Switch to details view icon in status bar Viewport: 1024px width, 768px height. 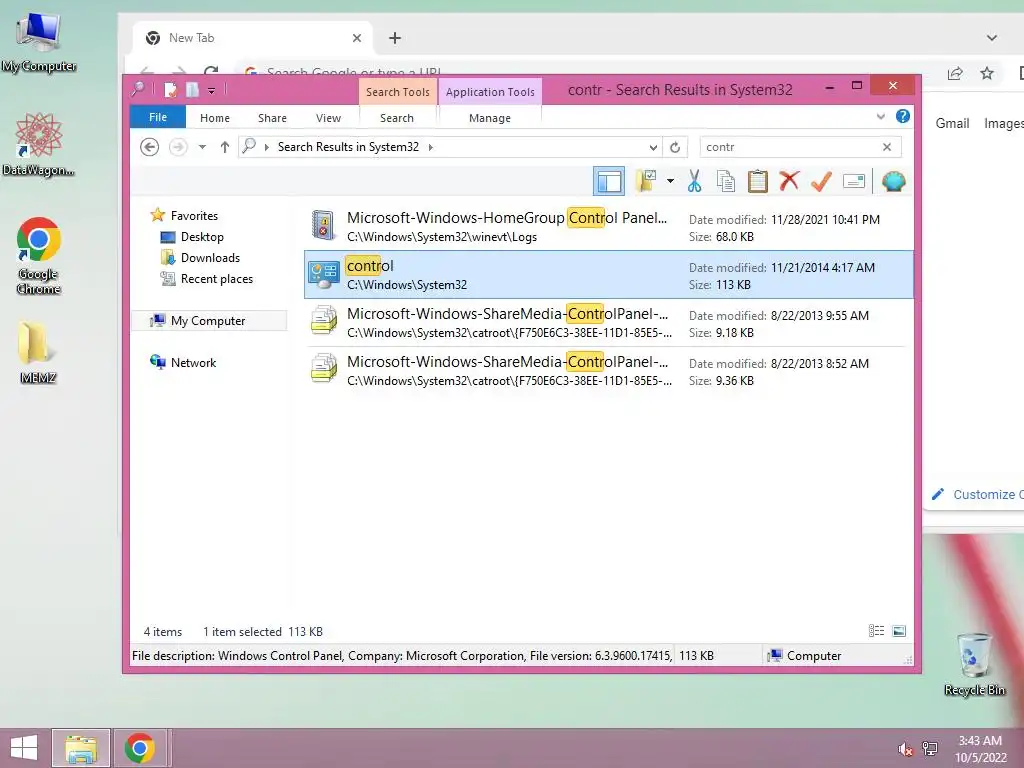pyautogui.click(x=876, y=631)
